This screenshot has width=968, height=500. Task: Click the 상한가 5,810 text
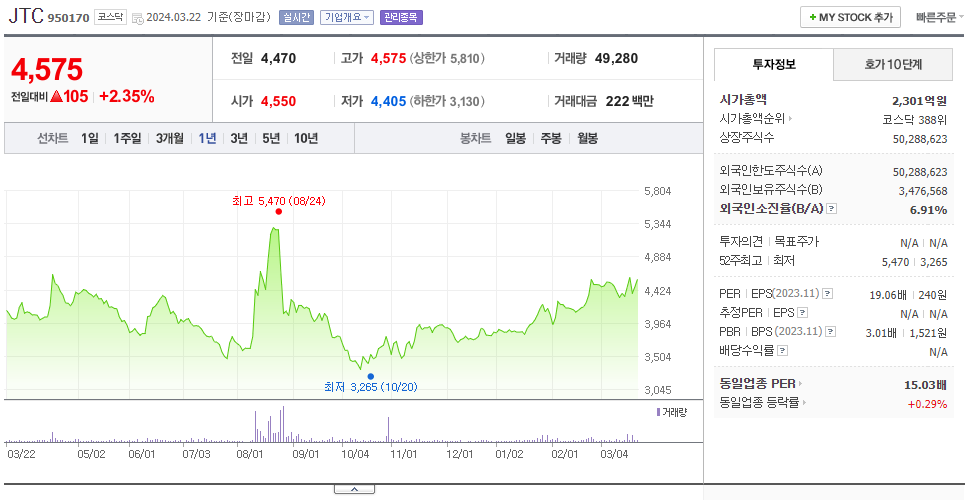tap(447, 59)
